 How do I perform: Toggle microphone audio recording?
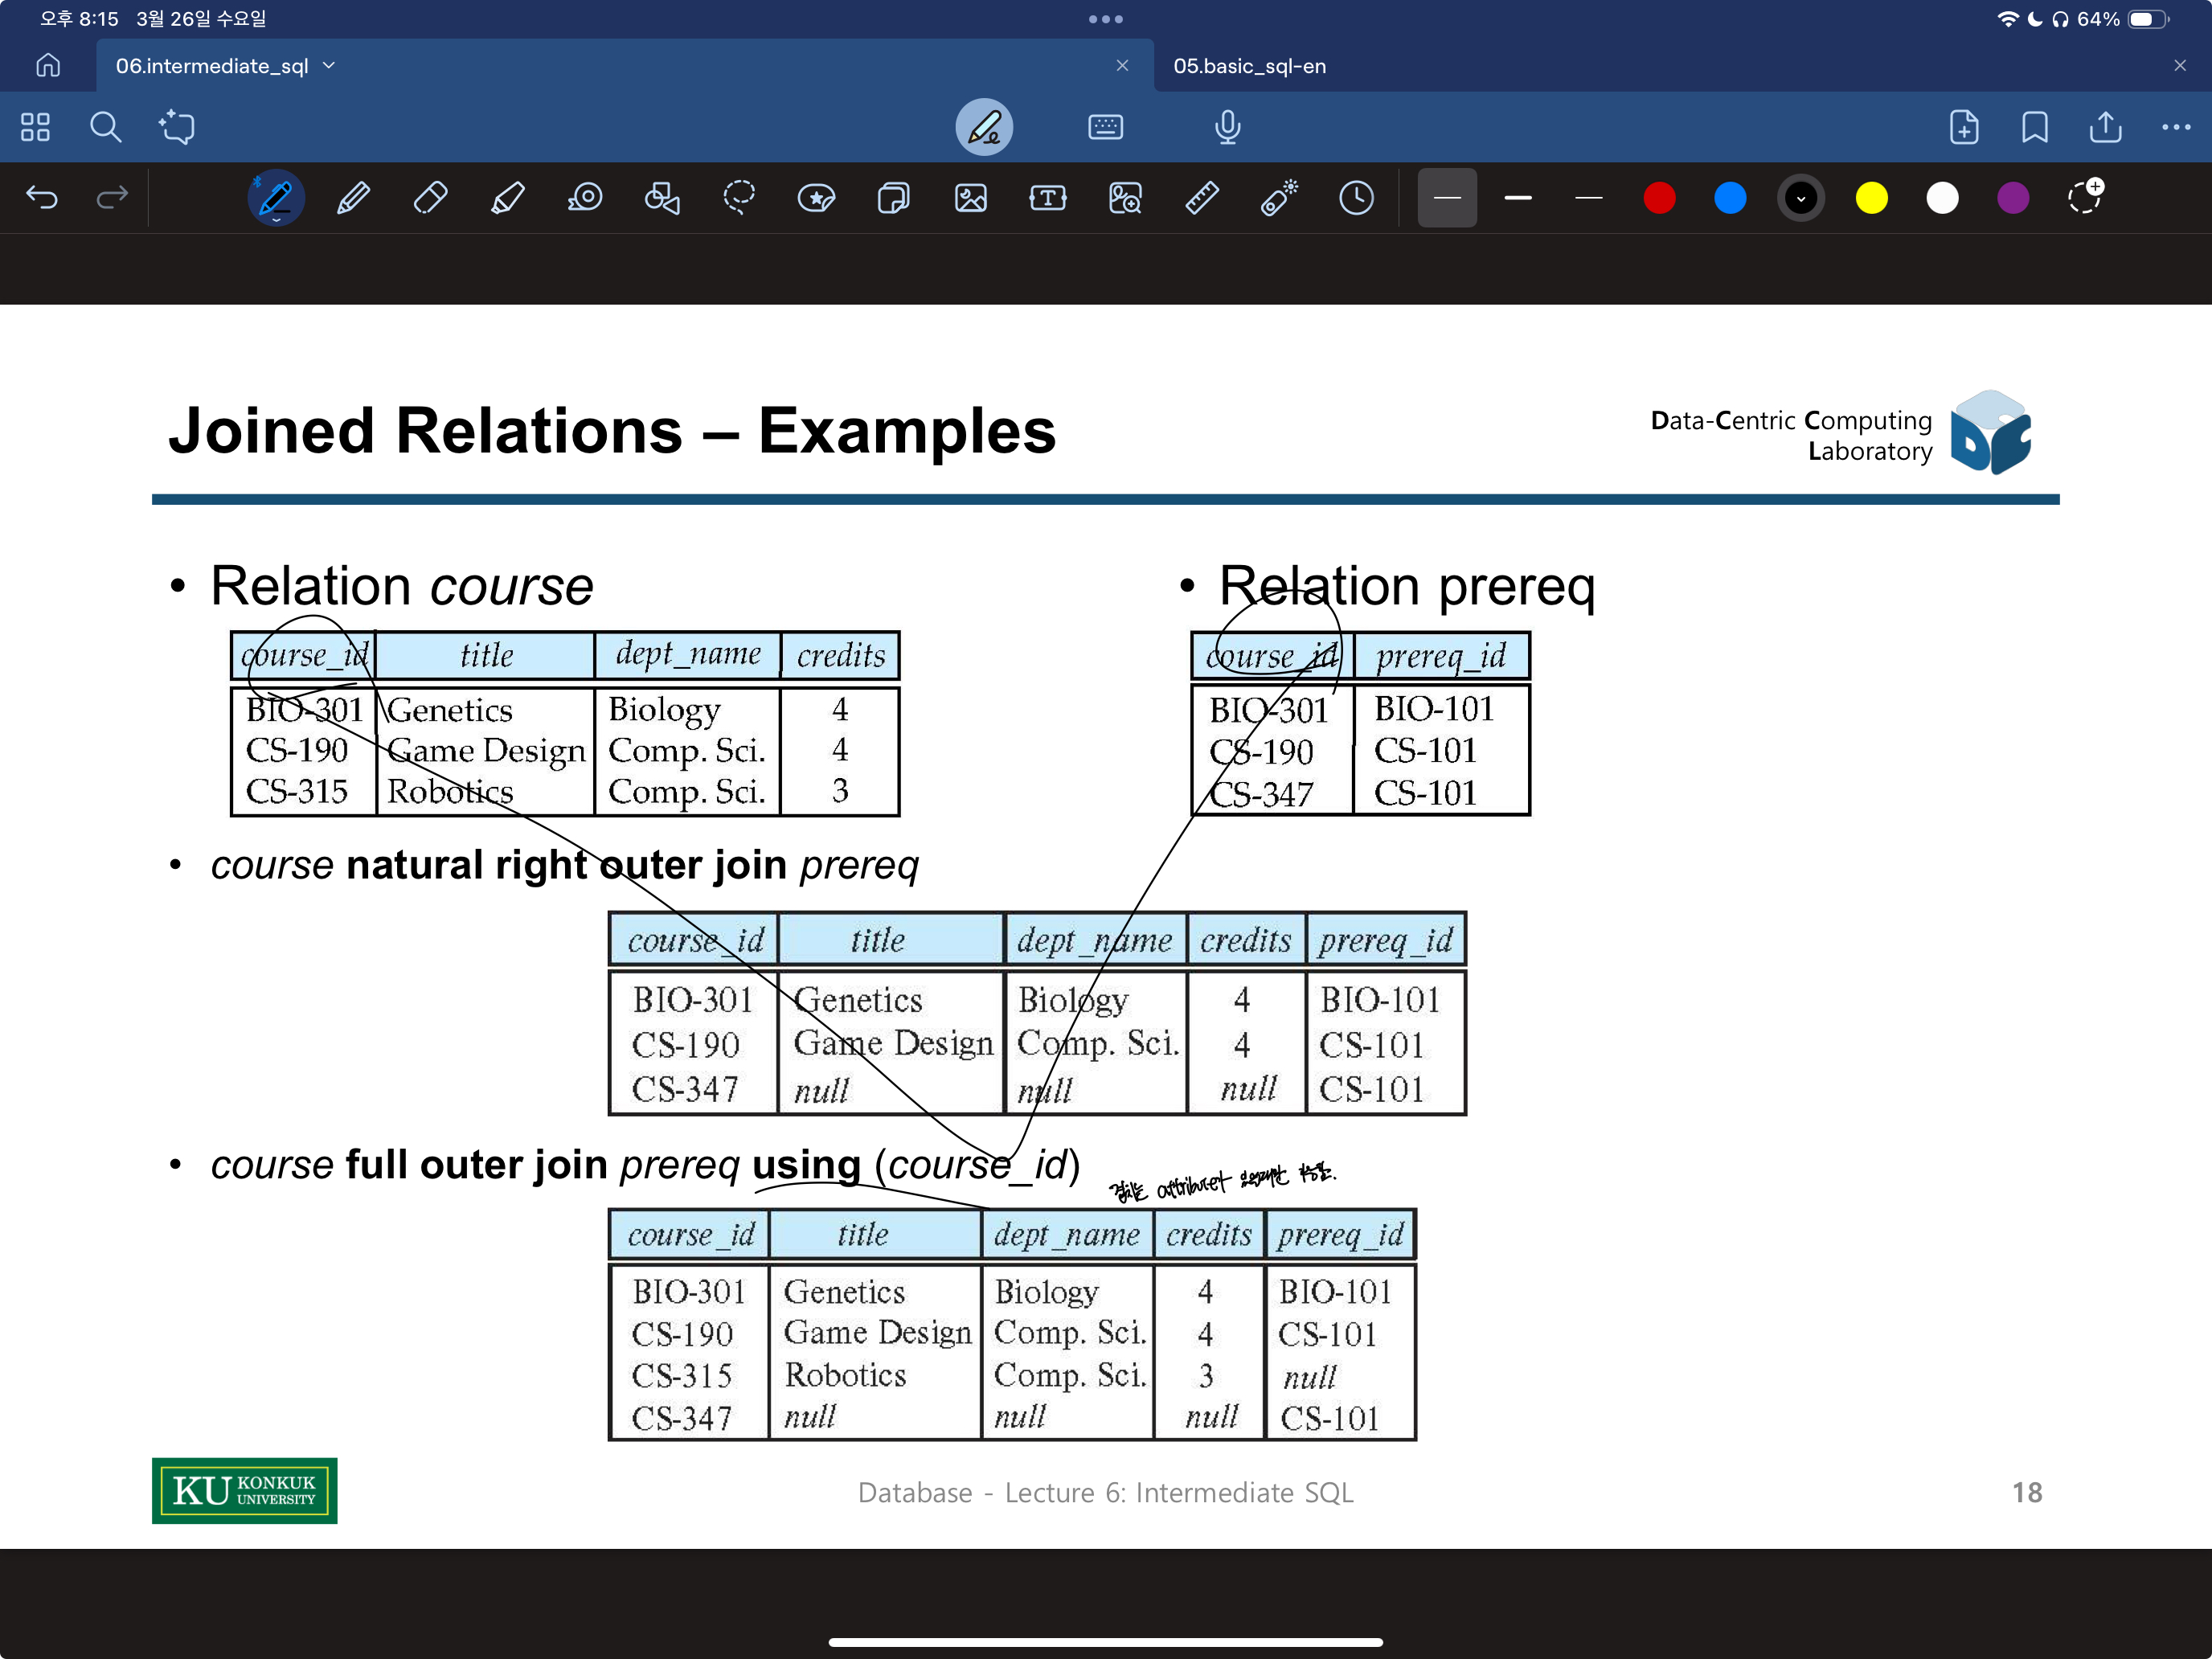point(1227,127)
